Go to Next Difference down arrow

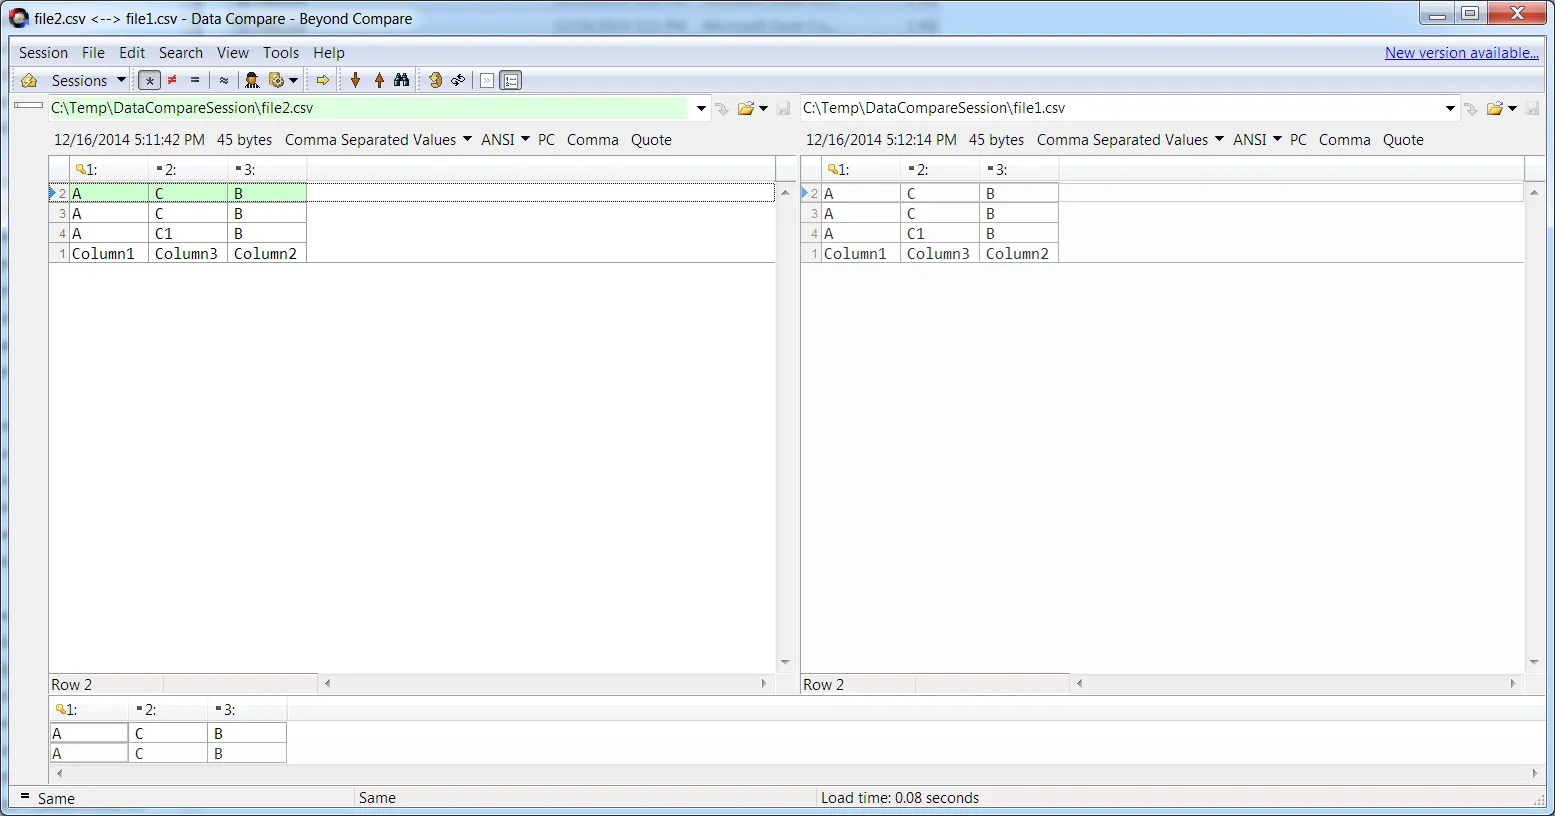tap(355, 80)
